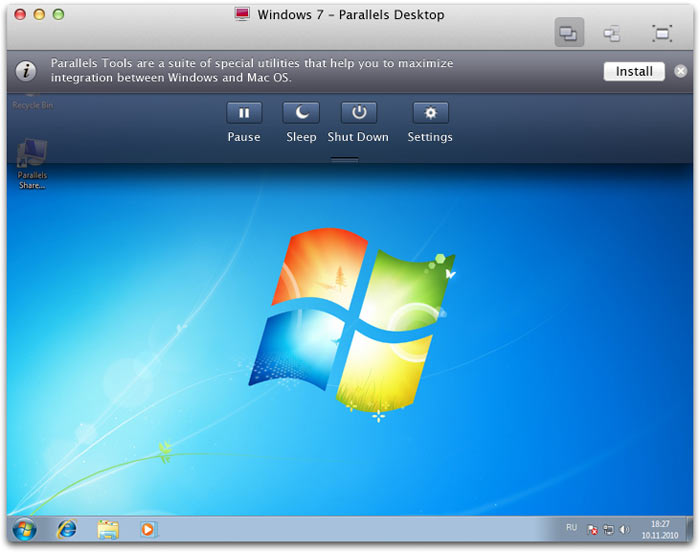This screenshot has width=700, height=552.
Task: Zoom the Parallels Desktop window
Action: pos(58,14)
